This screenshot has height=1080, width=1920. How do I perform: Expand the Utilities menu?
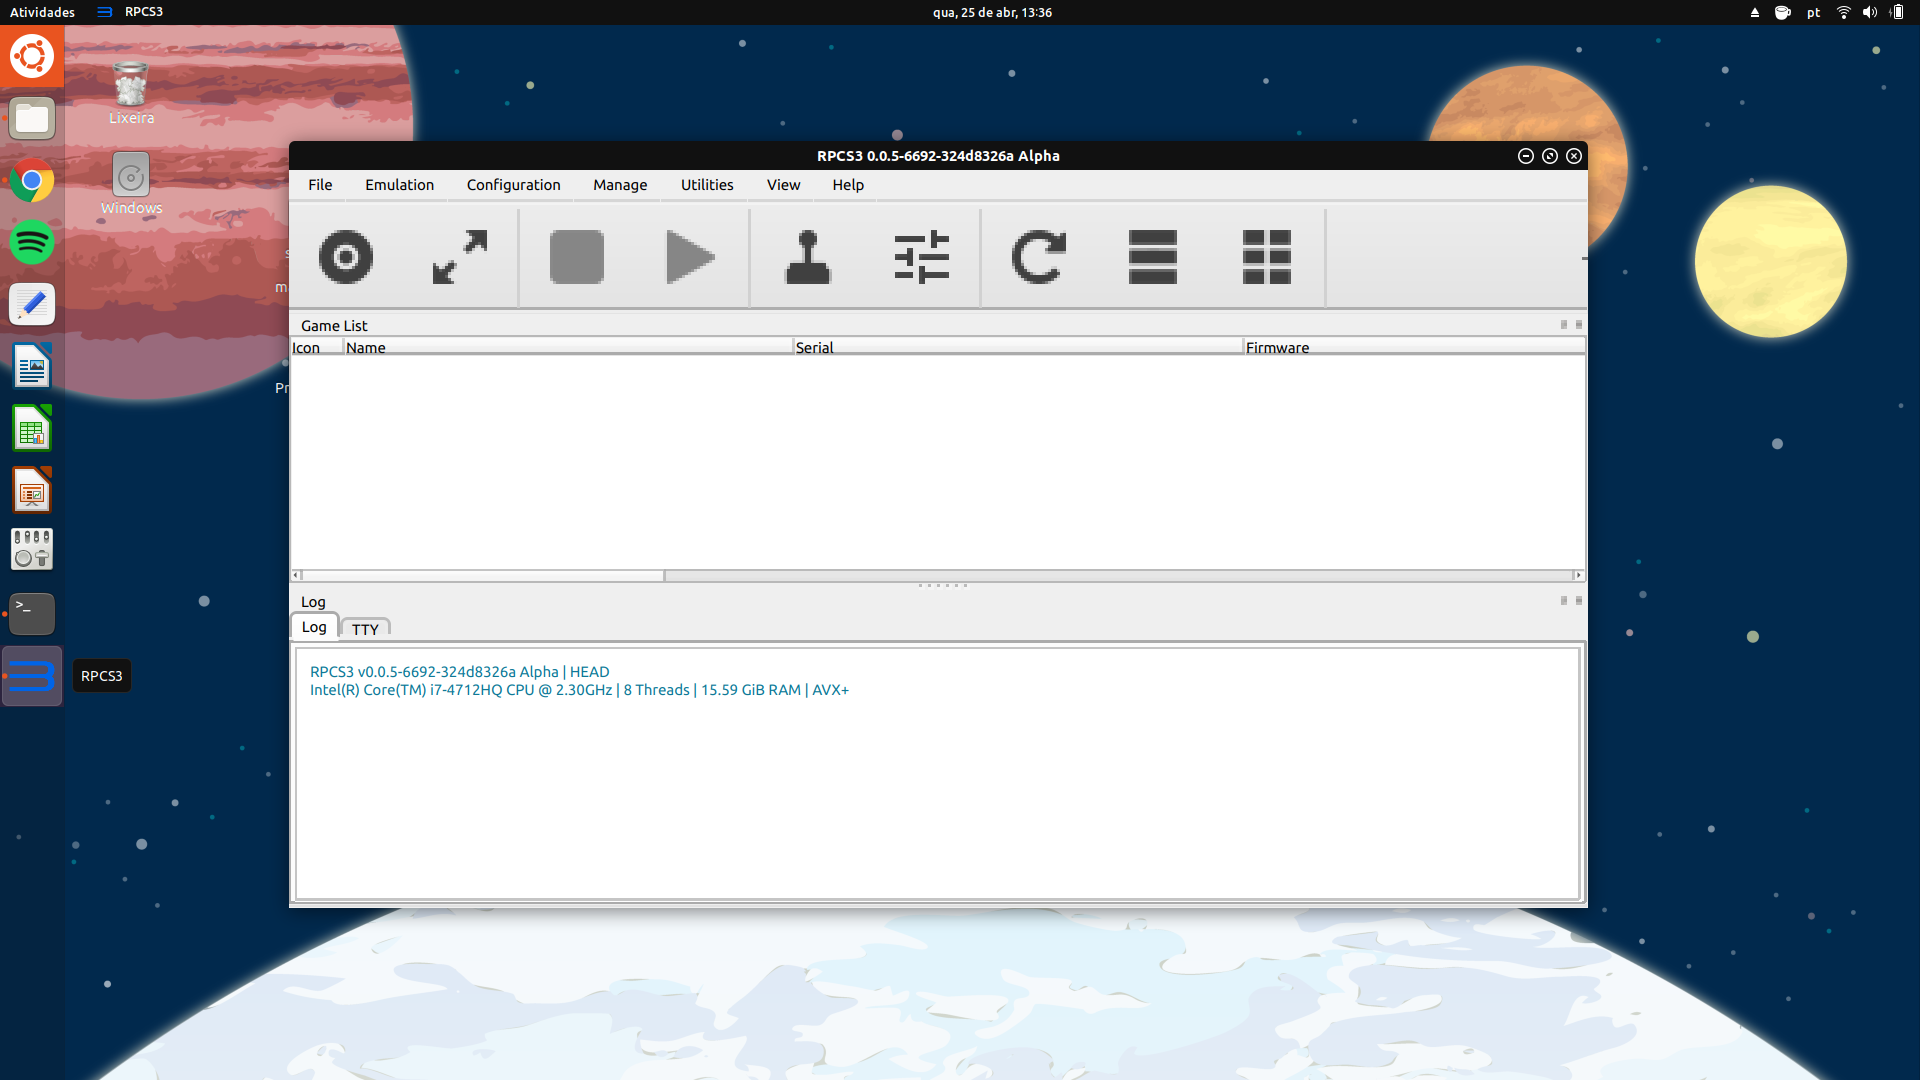pos(707,185)
